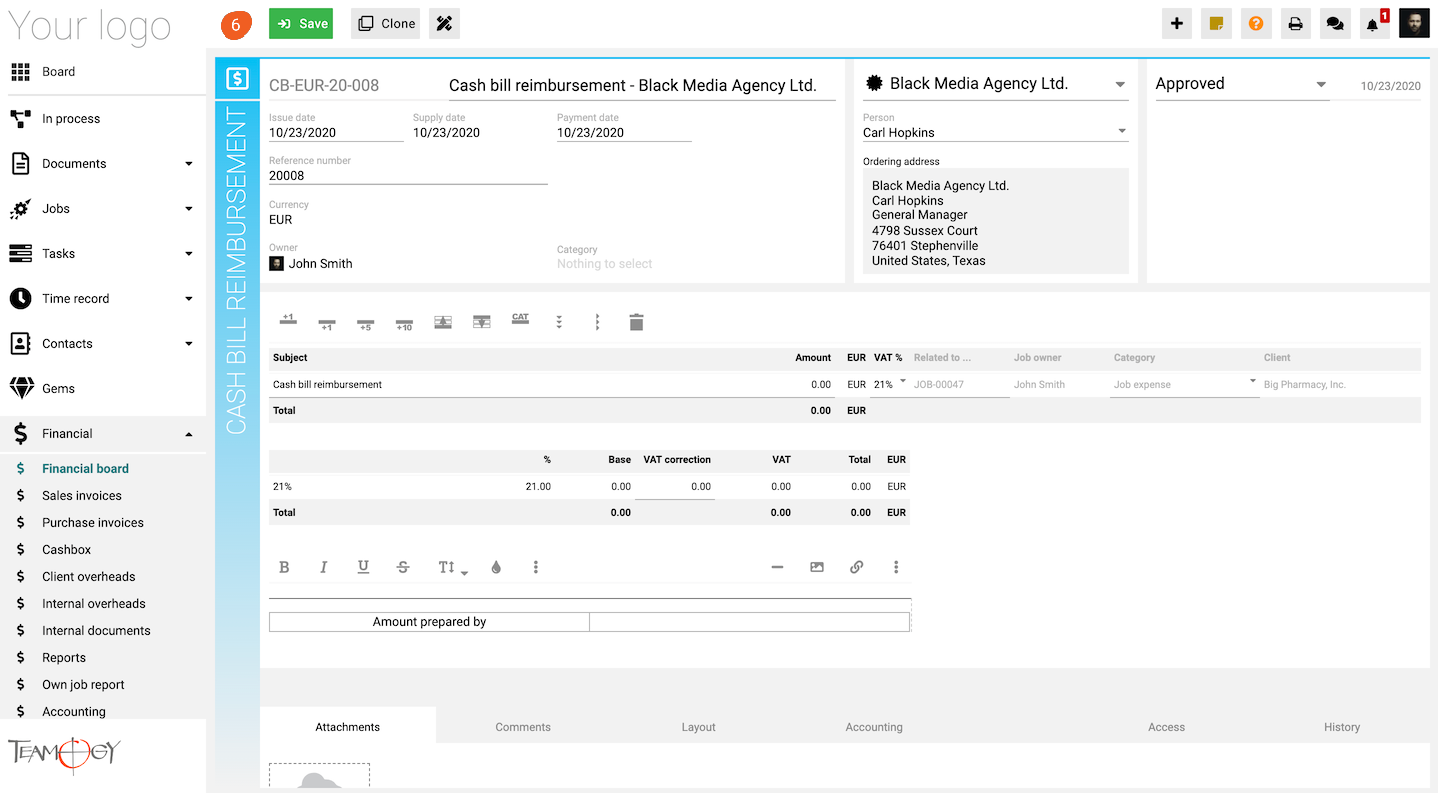The height and width of the screenshot is (793, 1438).
Task: Click the delete row trash icon
Action: coord(636,322)
